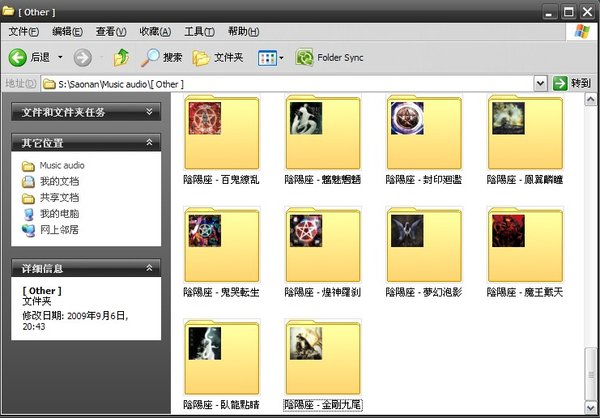
Task: Click the vertical scrollbar thumb
Action: [590, 374]
